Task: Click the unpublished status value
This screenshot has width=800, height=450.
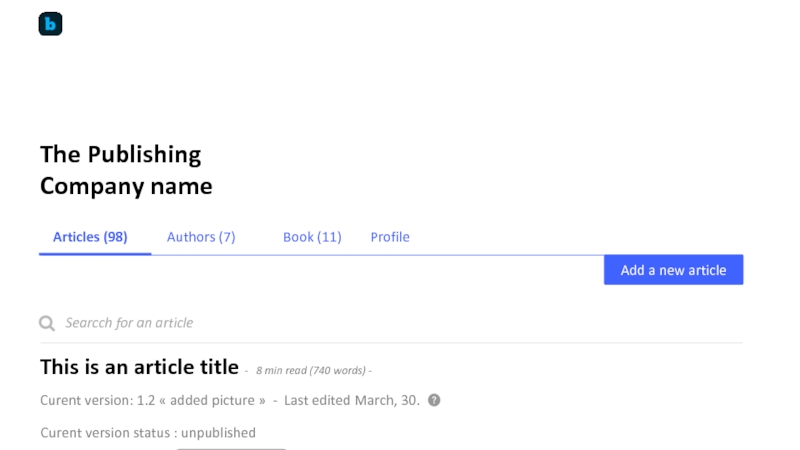Action: 218,433
